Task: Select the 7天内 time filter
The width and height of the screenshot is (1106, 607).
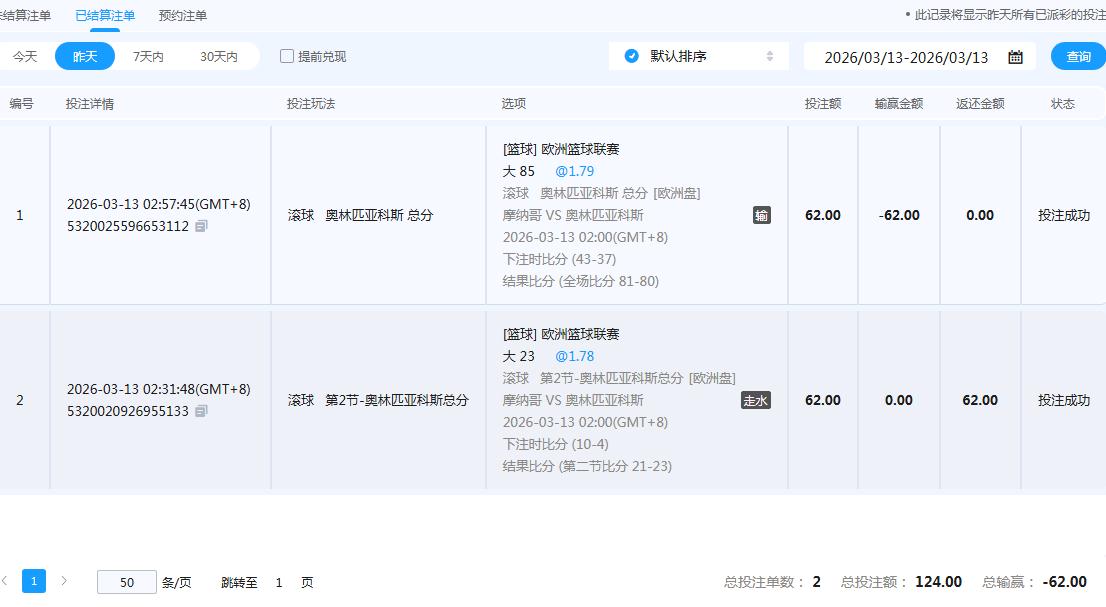Action: (x=148, y=57)
